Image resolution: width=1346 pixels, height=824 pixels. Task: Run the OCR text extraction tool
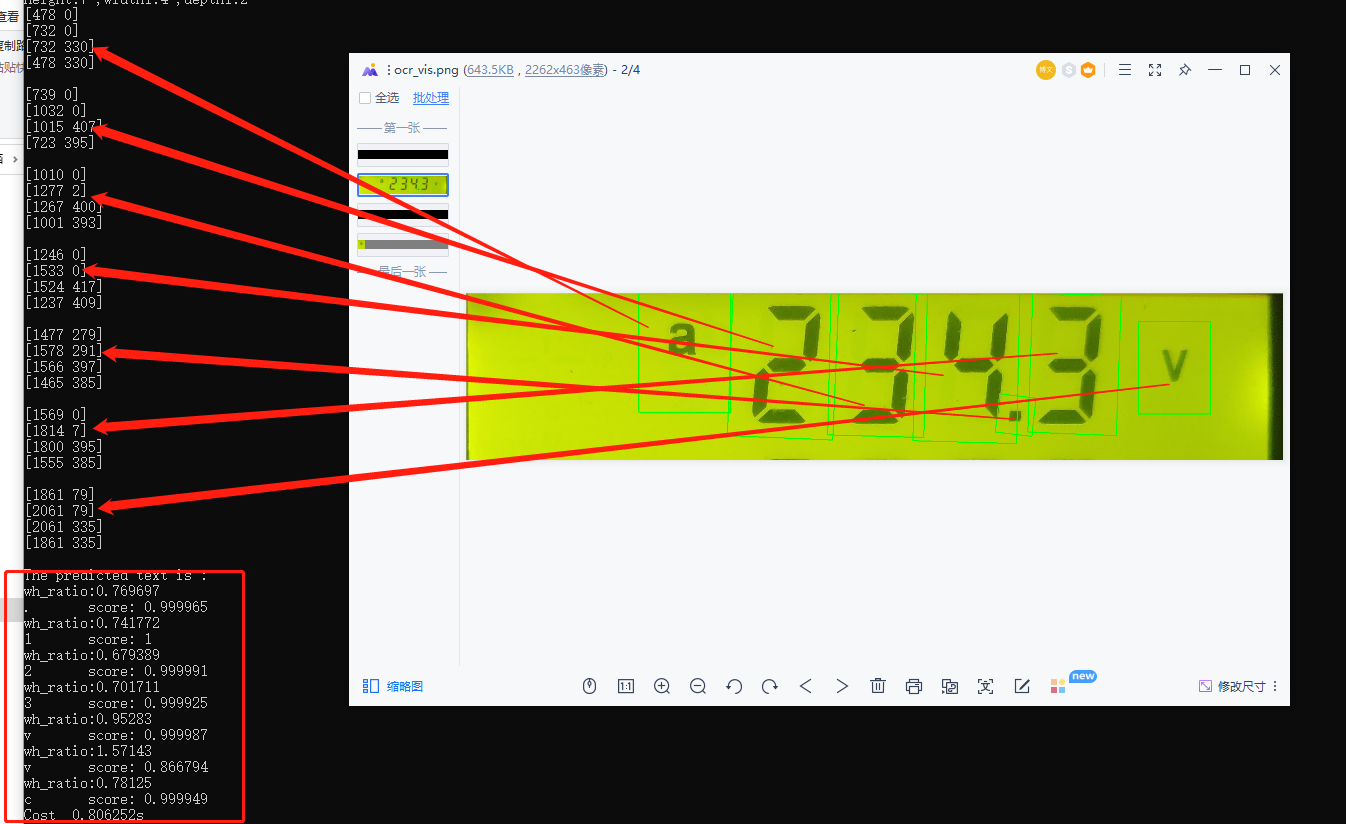click(986, 686)
